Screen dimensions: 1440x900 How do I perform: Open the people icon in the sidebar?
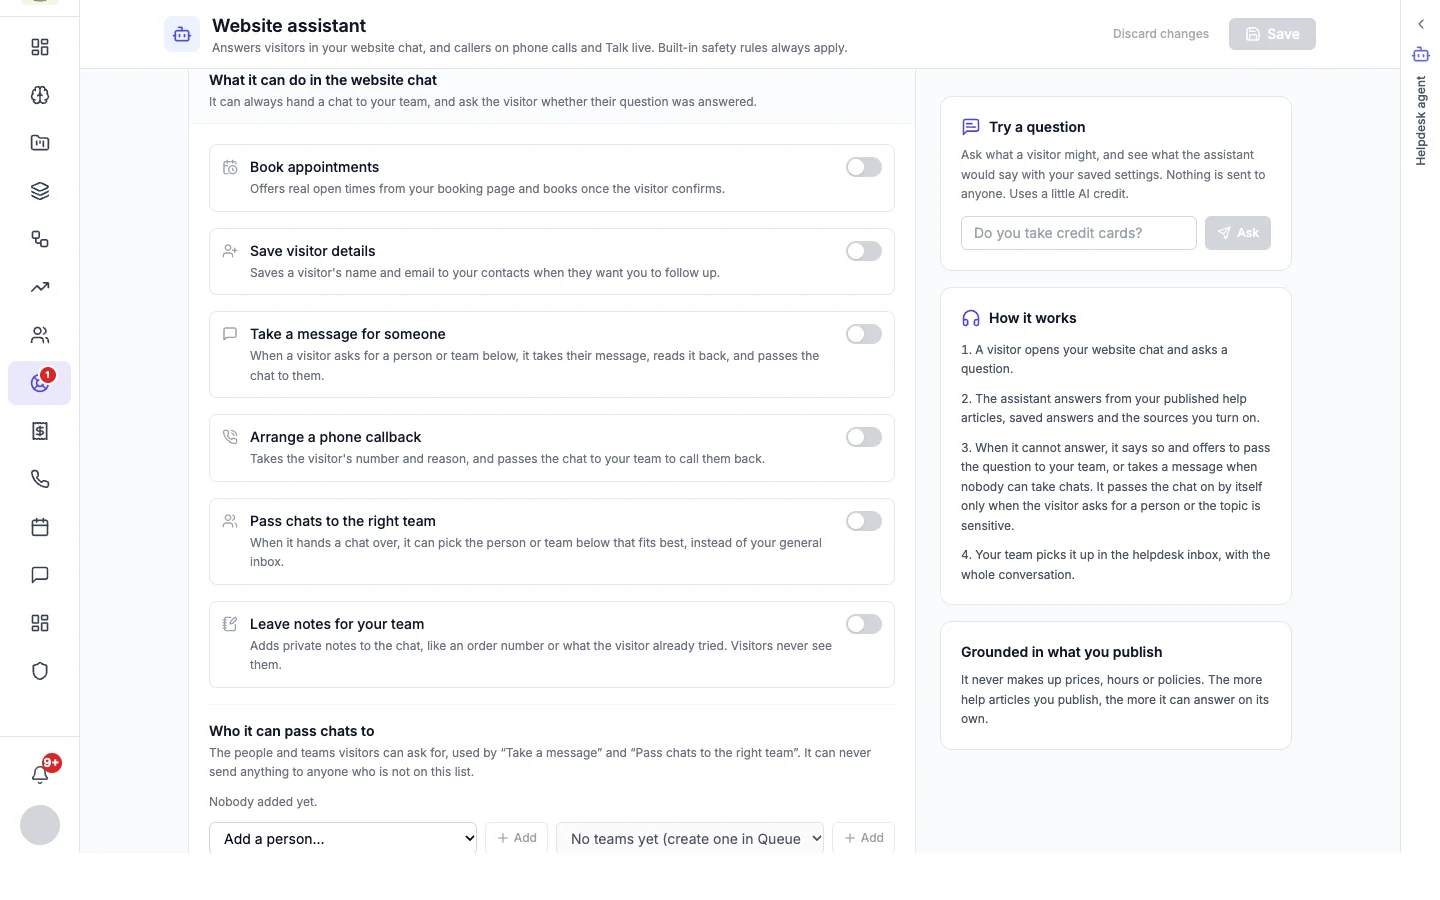(x=40, y=335)
